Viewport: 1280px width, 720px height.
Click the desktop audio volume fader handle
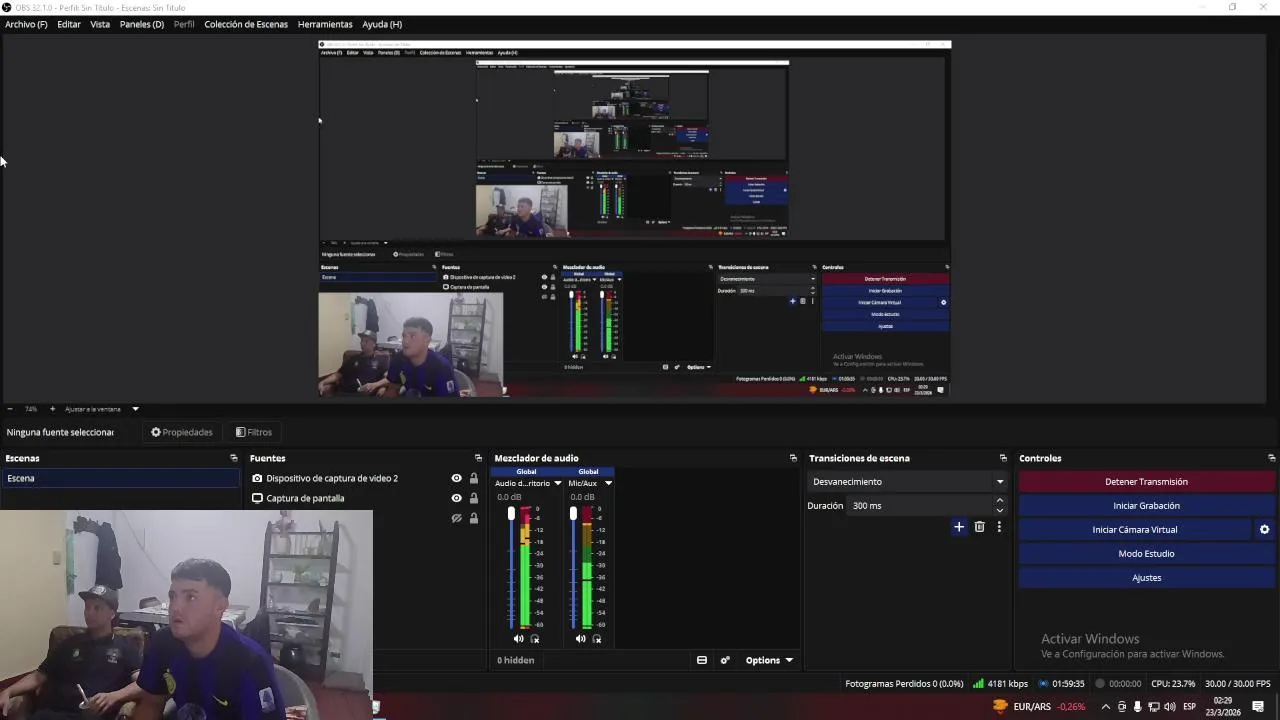[x=511, y=513]
